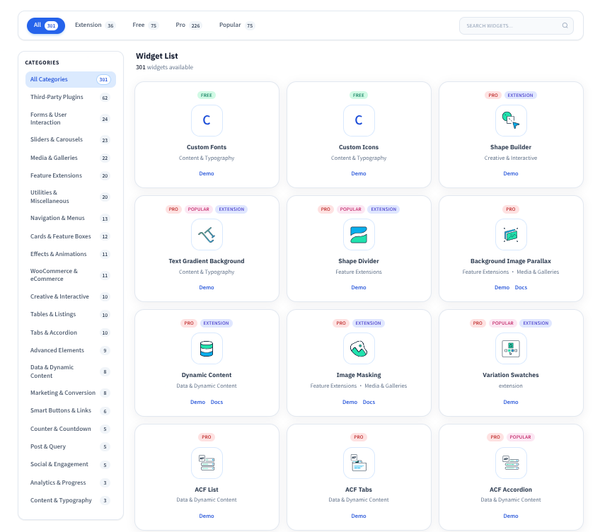
Task: Open Demo link for Custom Icons
Action: click(x=359, y=174)
